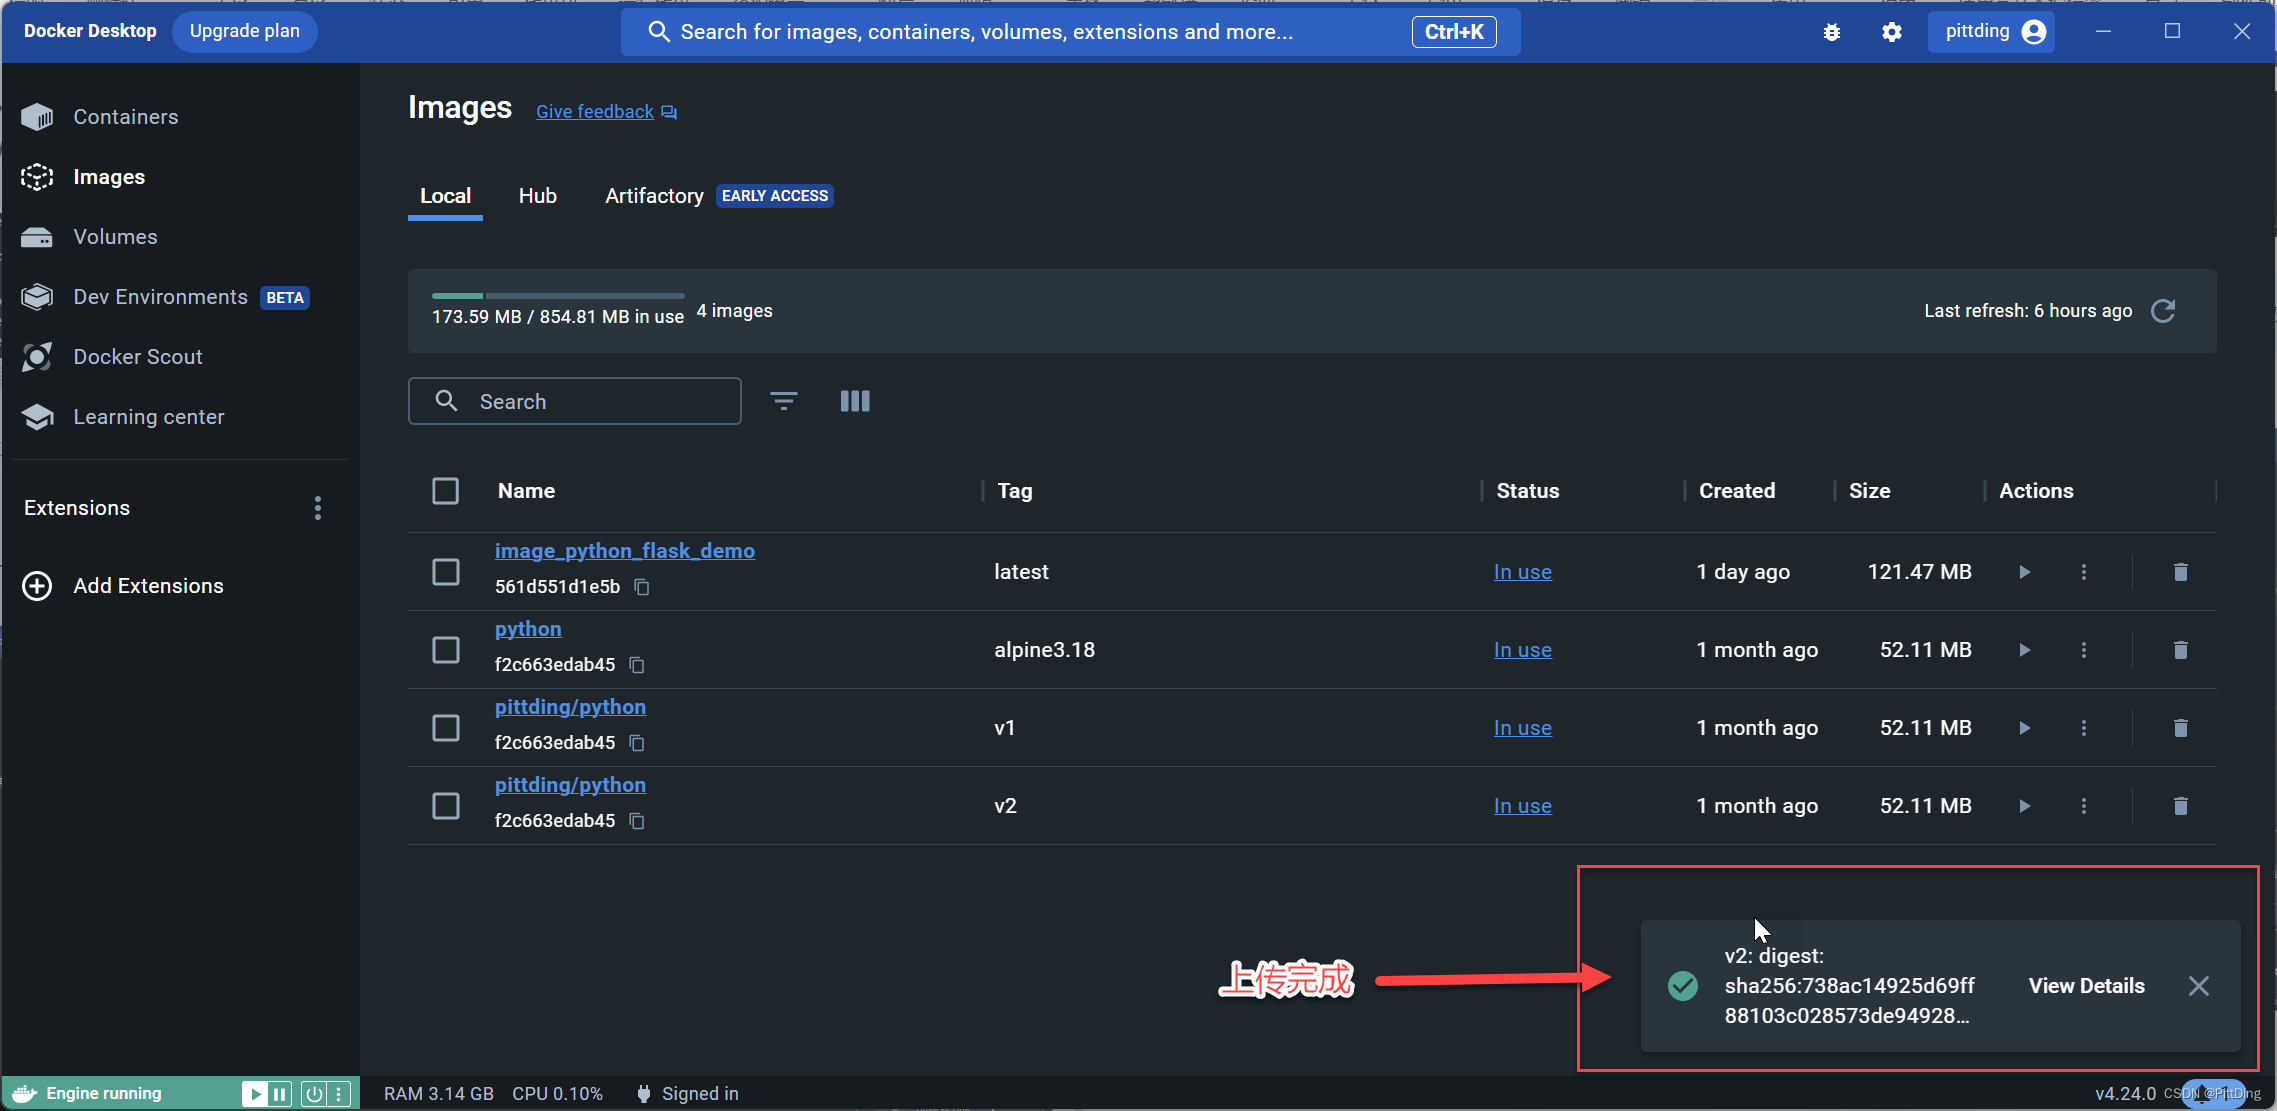Click the troubleshoot bug icon
Image resolution: width=2277 pixels, height=1111 pixels.
(1832, 32)
